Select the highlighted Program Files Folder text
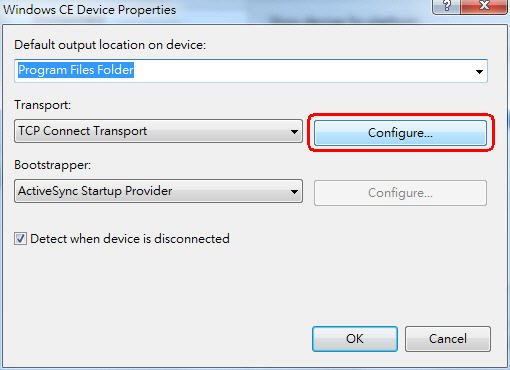The image size is (510, 370). 76,70
